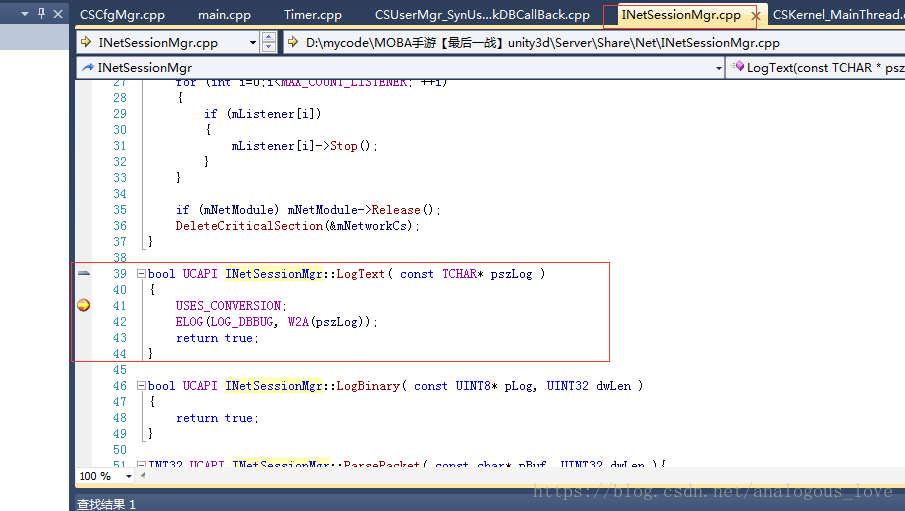Select the INetSessionMgr.cpp tab

(x=681, y=14)
